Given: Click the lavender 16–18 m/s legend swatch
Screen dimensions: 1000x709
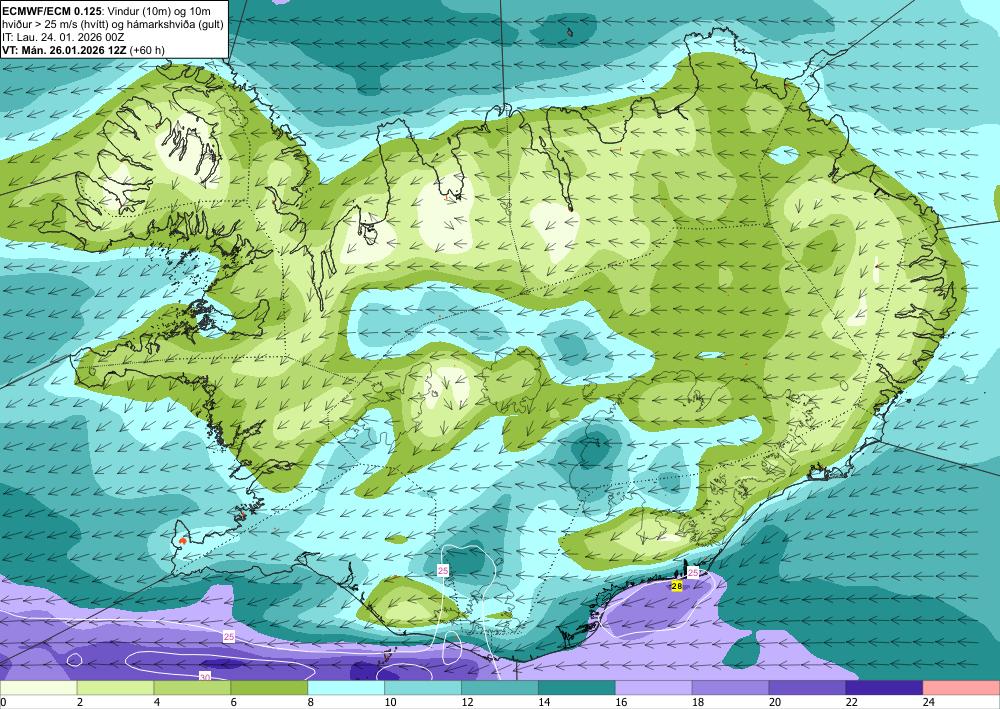Looking at the screenshot, I should click(654, 688).
